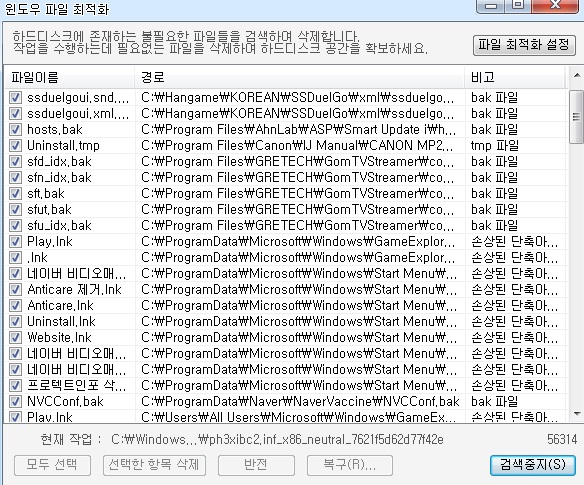Click the list scrollbar down arrow
The height and width of the screenshot is (485, 584).
577,413
